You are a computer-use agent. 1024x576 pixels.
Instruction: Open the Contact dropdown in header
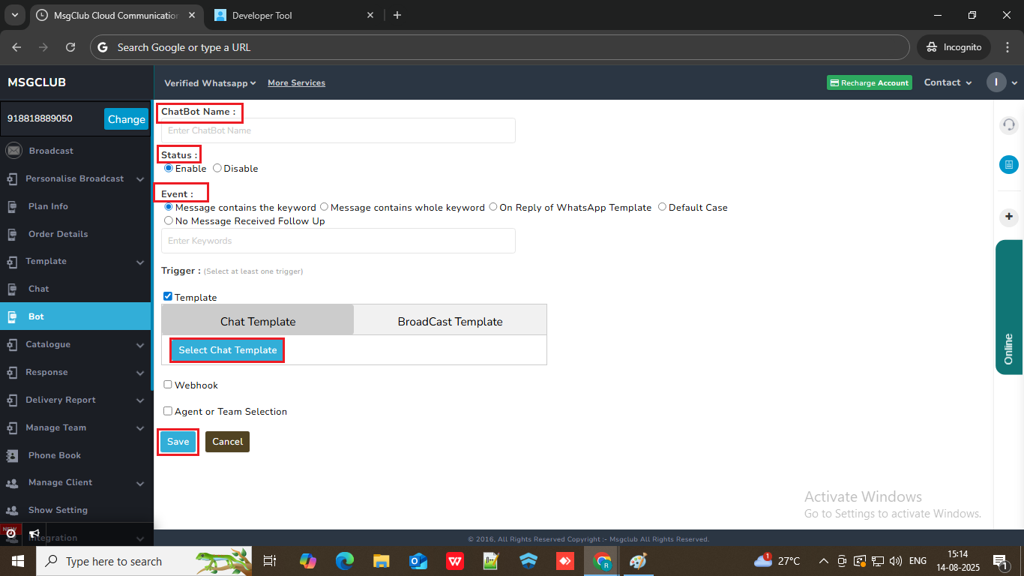pos(948,82)
